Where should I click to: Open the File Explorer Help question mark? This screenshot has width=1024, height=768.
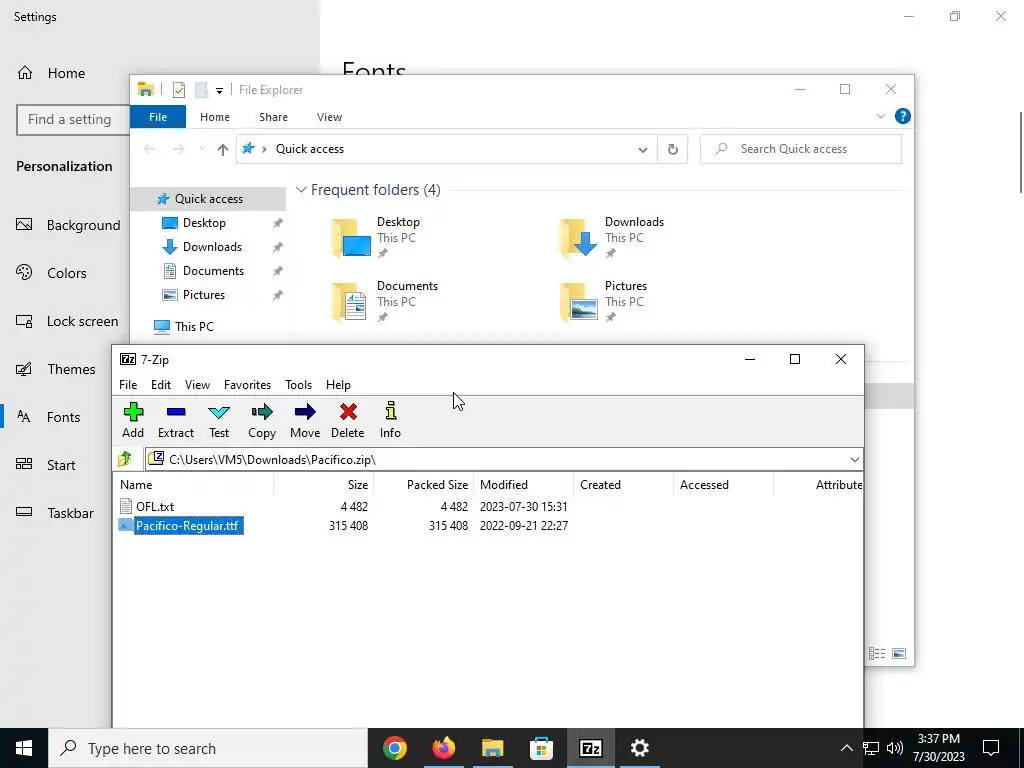pos(903,116)
